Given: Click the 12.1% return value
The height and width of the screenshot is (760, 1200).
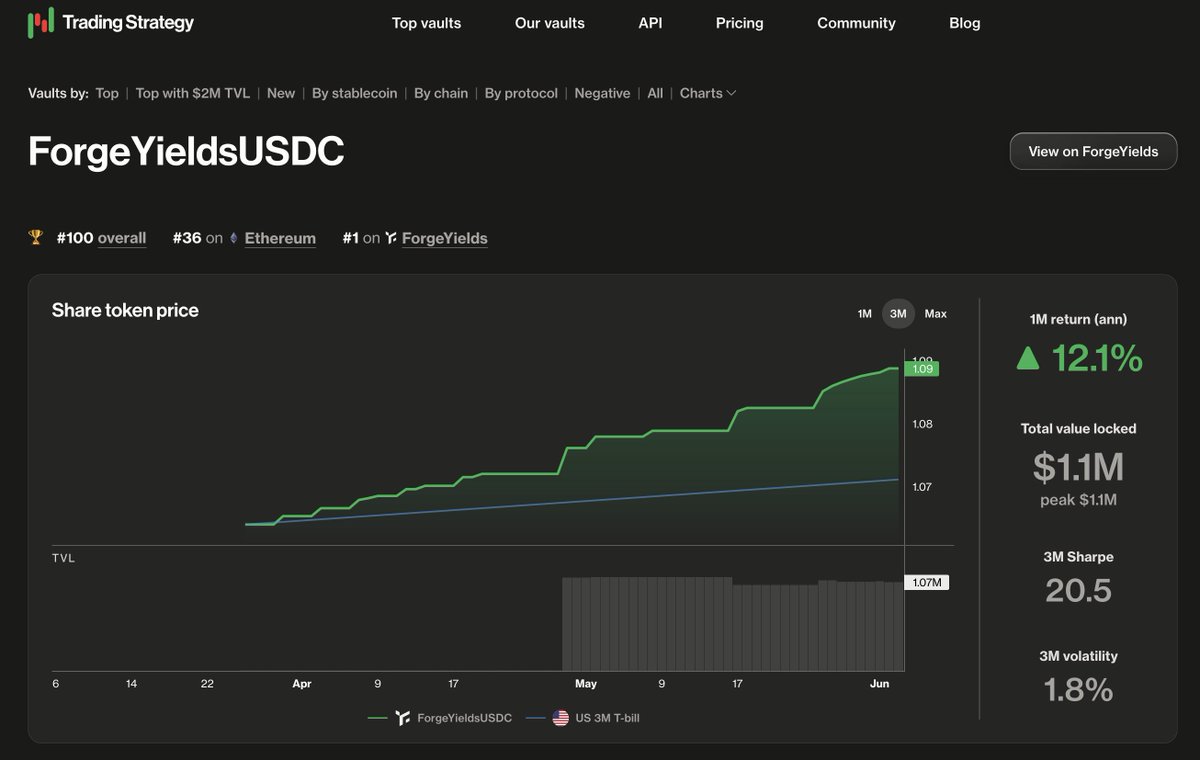Looking at the screenshot, I should coord(1097,358).
